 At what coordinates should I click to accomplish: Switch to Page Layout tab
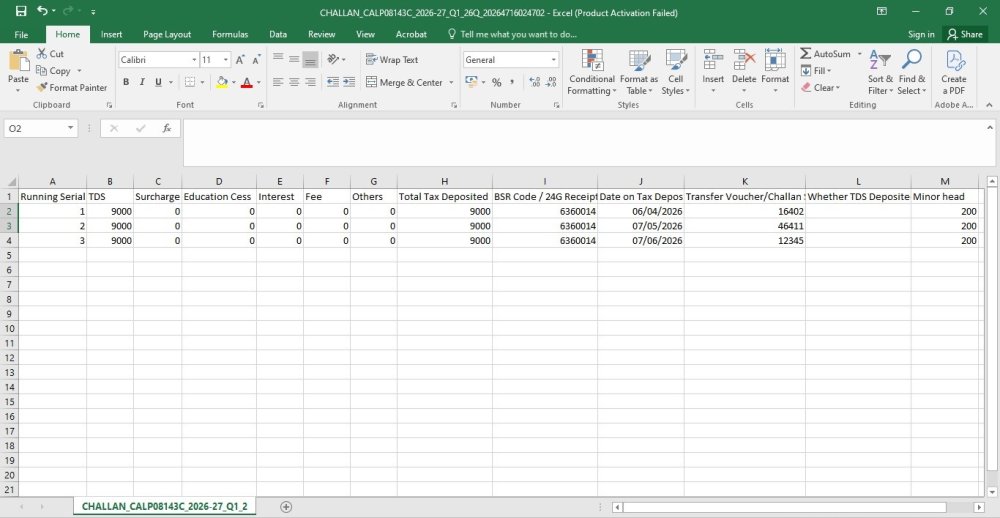(167, 34)
